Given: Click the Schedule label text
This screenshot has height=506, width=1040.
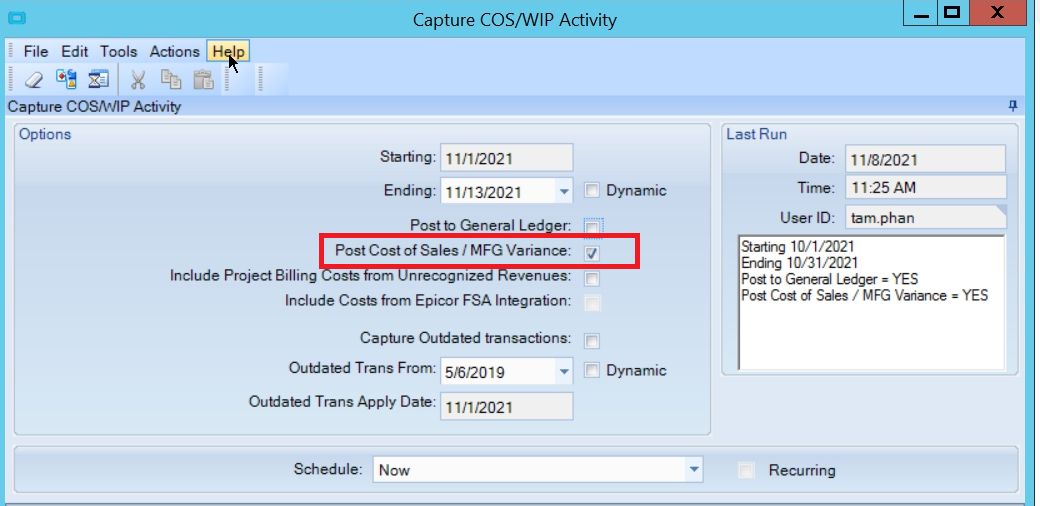Looking at the screenshot, I should tap(328, 469).
